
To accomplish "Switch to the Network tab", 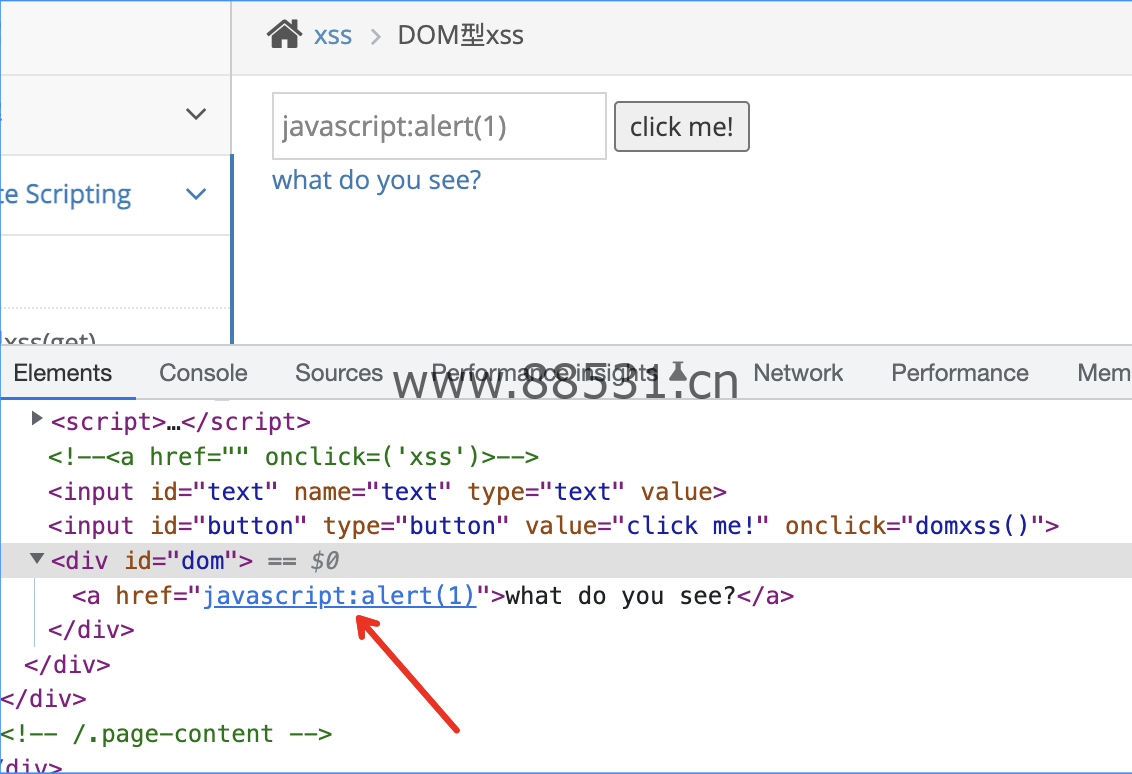I will pos(798,373).
